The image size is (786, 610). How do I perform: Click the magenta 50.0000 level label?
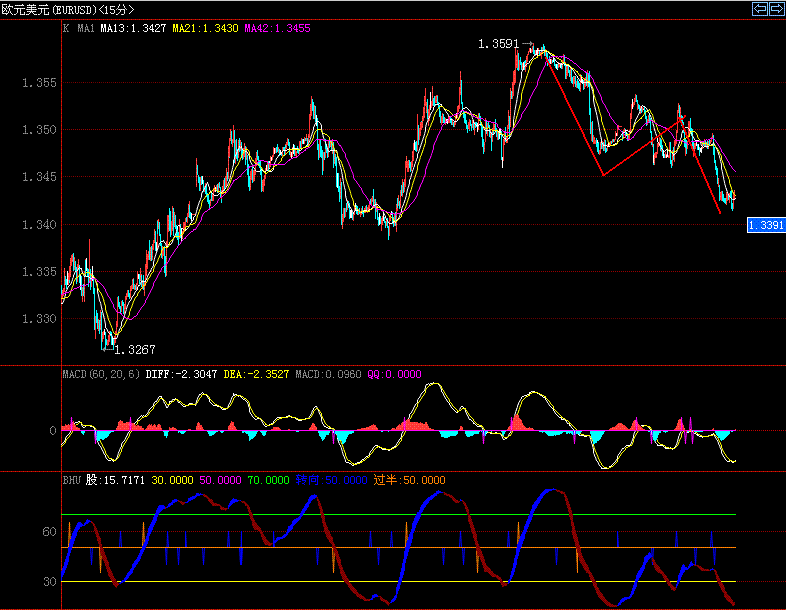[221, 480]
